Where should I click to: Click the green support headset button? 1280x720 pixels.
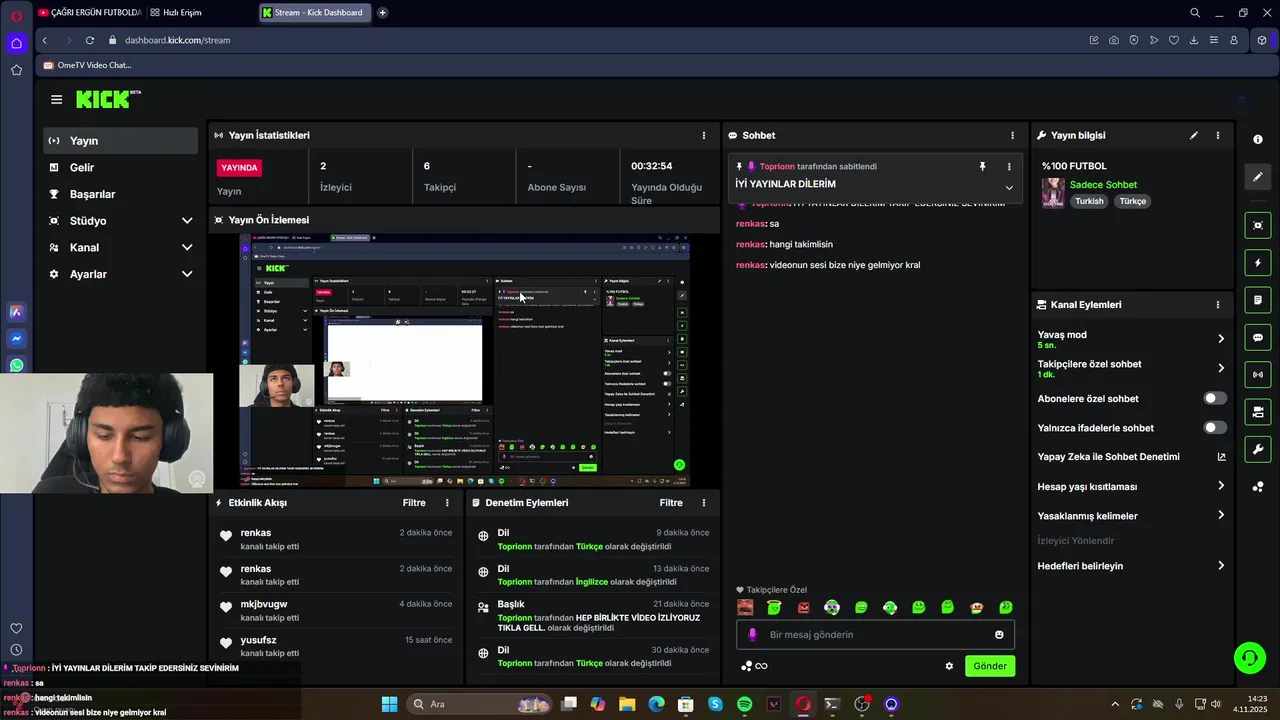(x=1249, y=657)
